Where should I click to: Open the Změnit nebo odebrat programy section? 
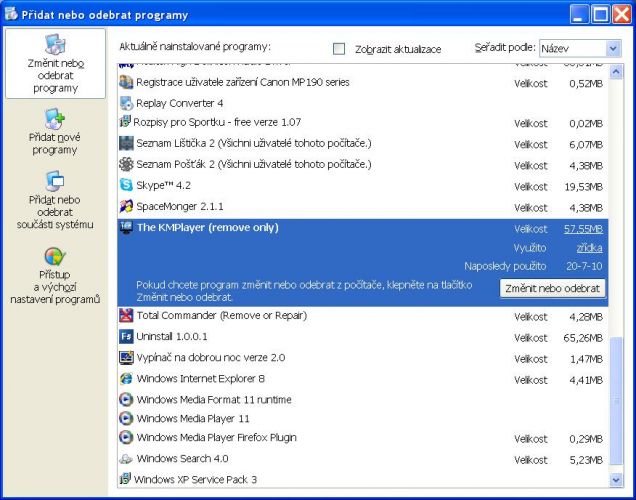(55, 64)
